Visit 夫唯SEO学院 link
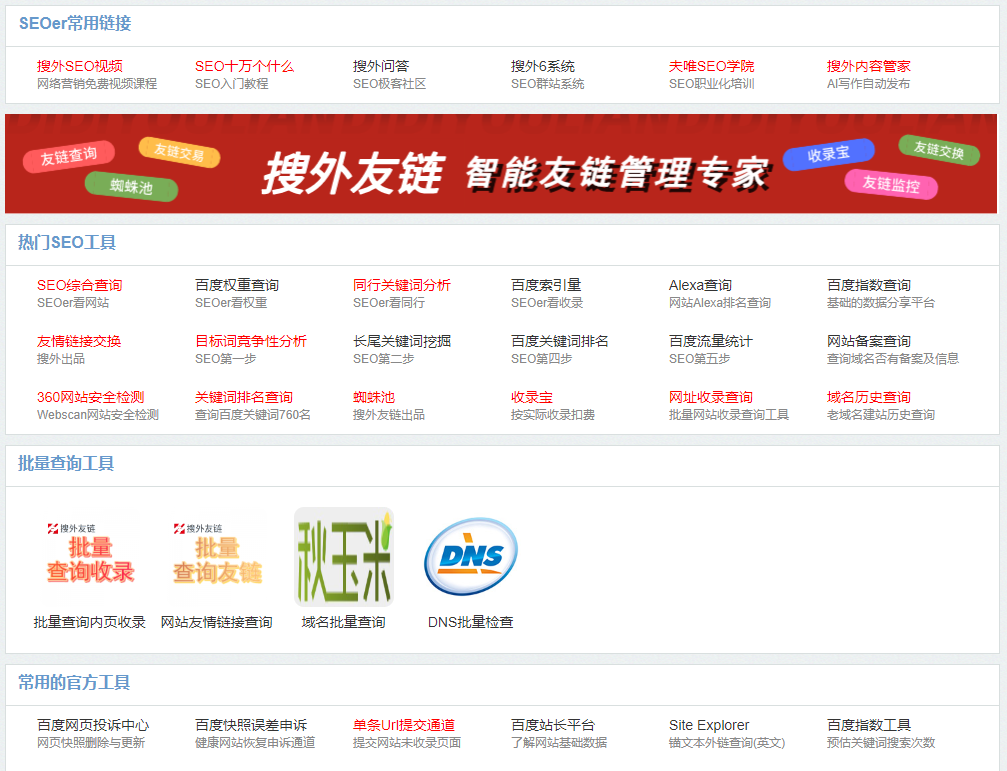This screenshot has width=1007, height=771. pyautogui.click(x=712, y=66)
